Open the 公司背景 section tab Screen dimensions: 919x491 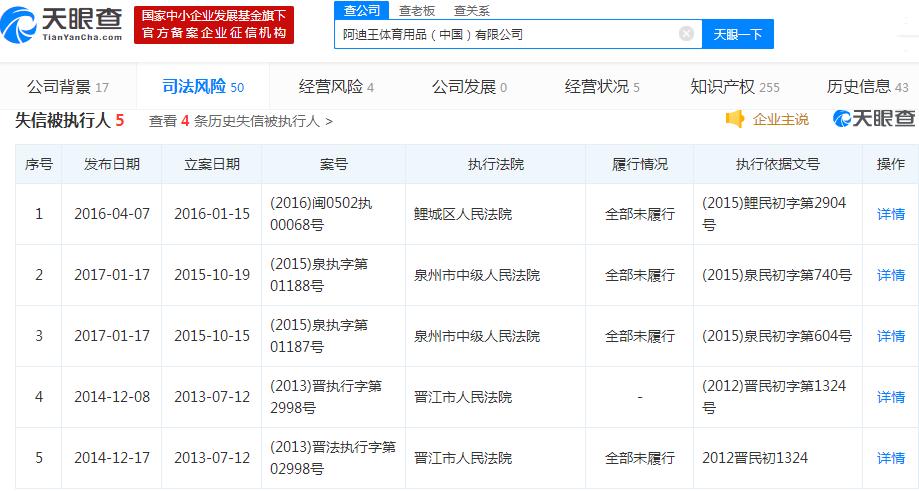(x=68, y=87)
